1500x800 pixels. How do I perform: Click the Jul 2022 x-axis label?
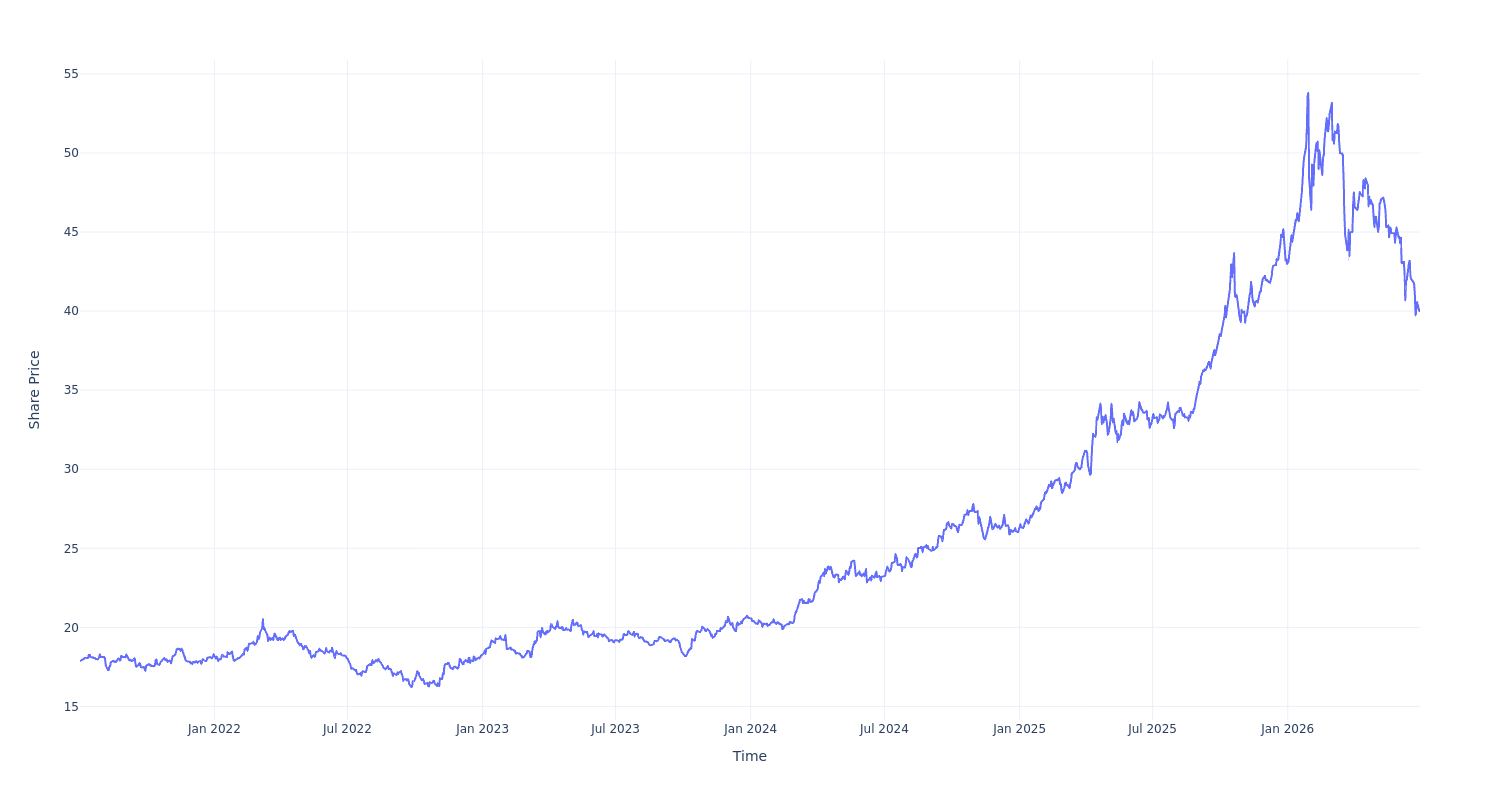click(347, 729)
